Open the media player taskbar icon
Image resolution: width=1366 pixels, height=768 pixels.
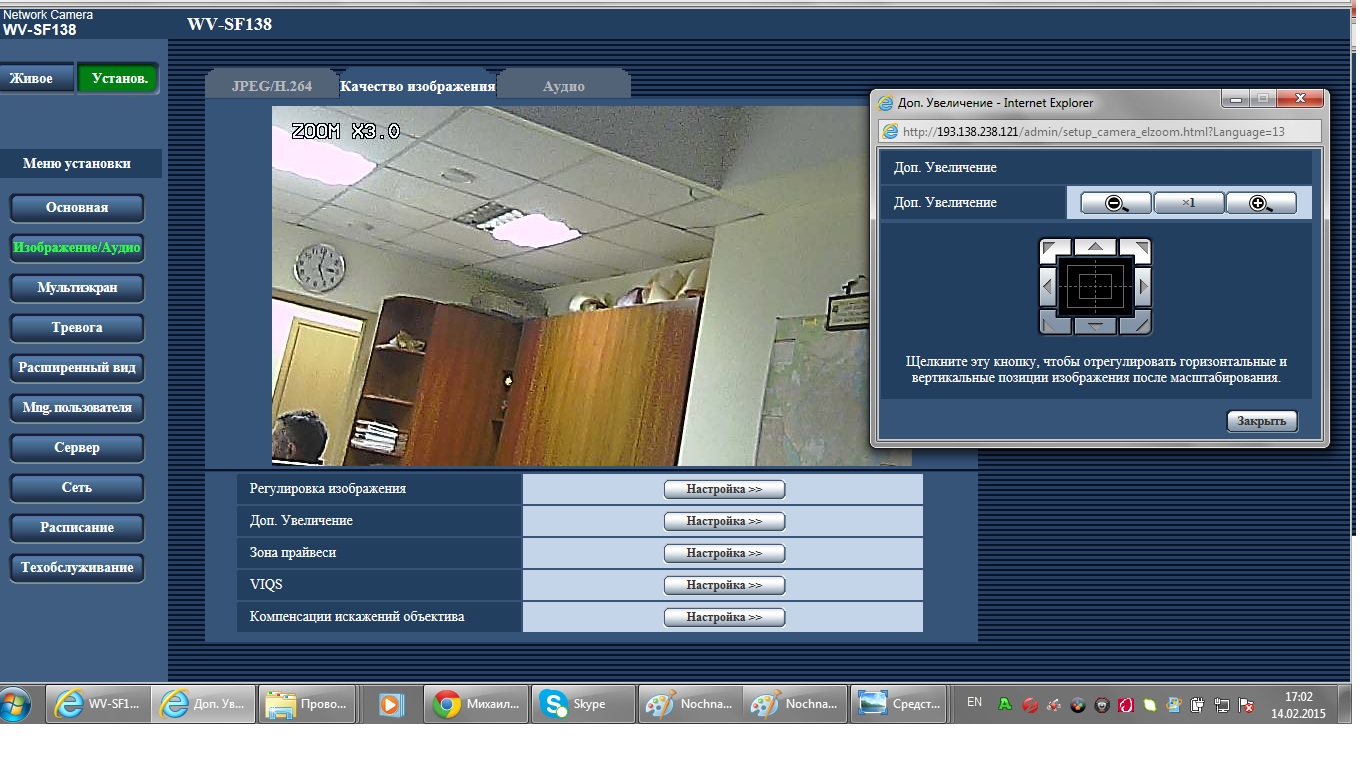391,704
